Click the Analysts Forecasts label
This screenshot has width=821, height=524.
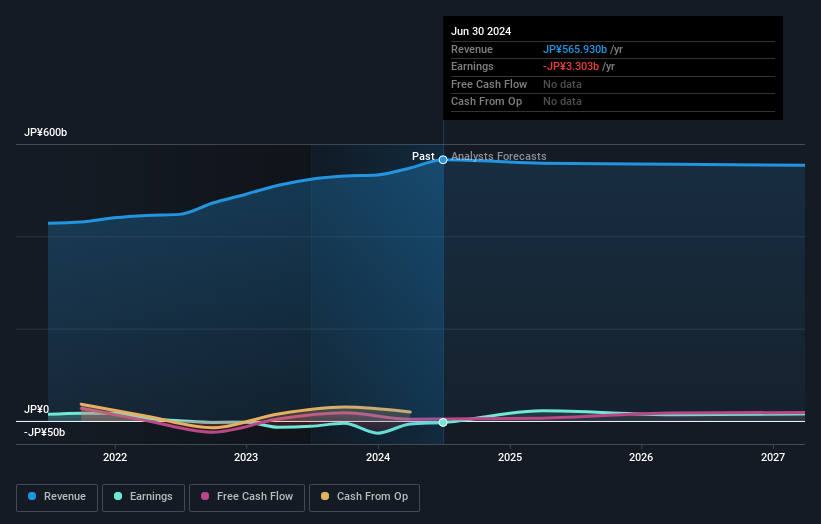coord(498,157)
